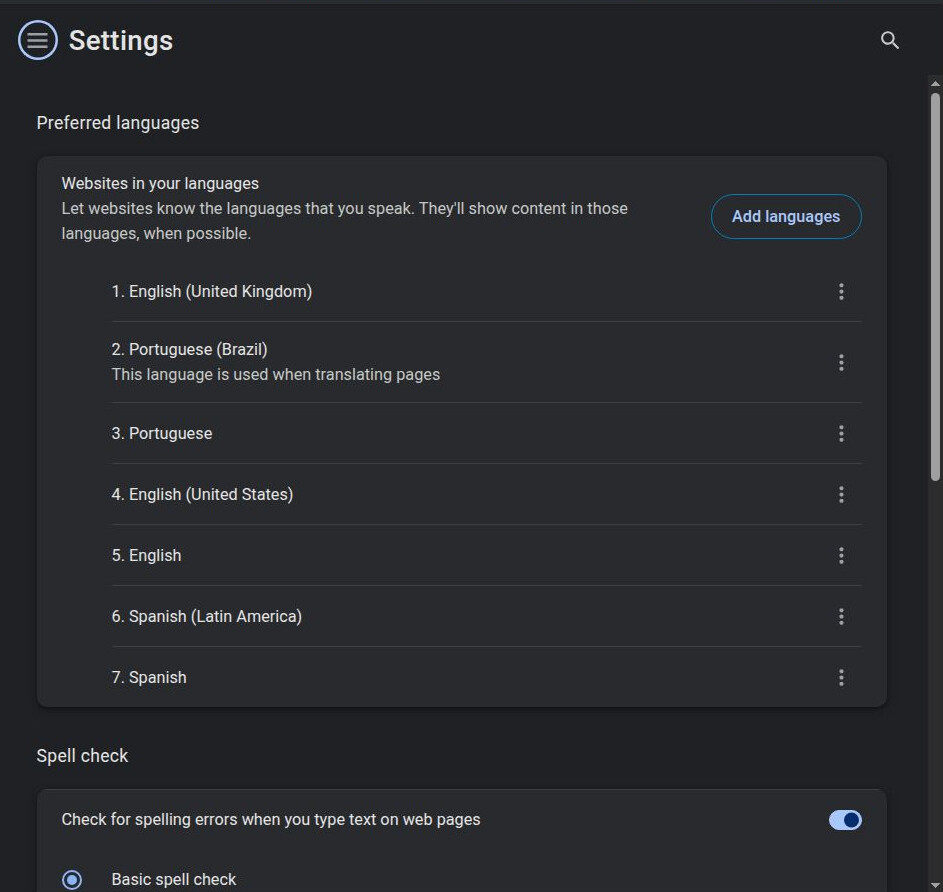Disable the spell check toggle switch
This screenshot has width=943, height=892.
tap(845, 820)
